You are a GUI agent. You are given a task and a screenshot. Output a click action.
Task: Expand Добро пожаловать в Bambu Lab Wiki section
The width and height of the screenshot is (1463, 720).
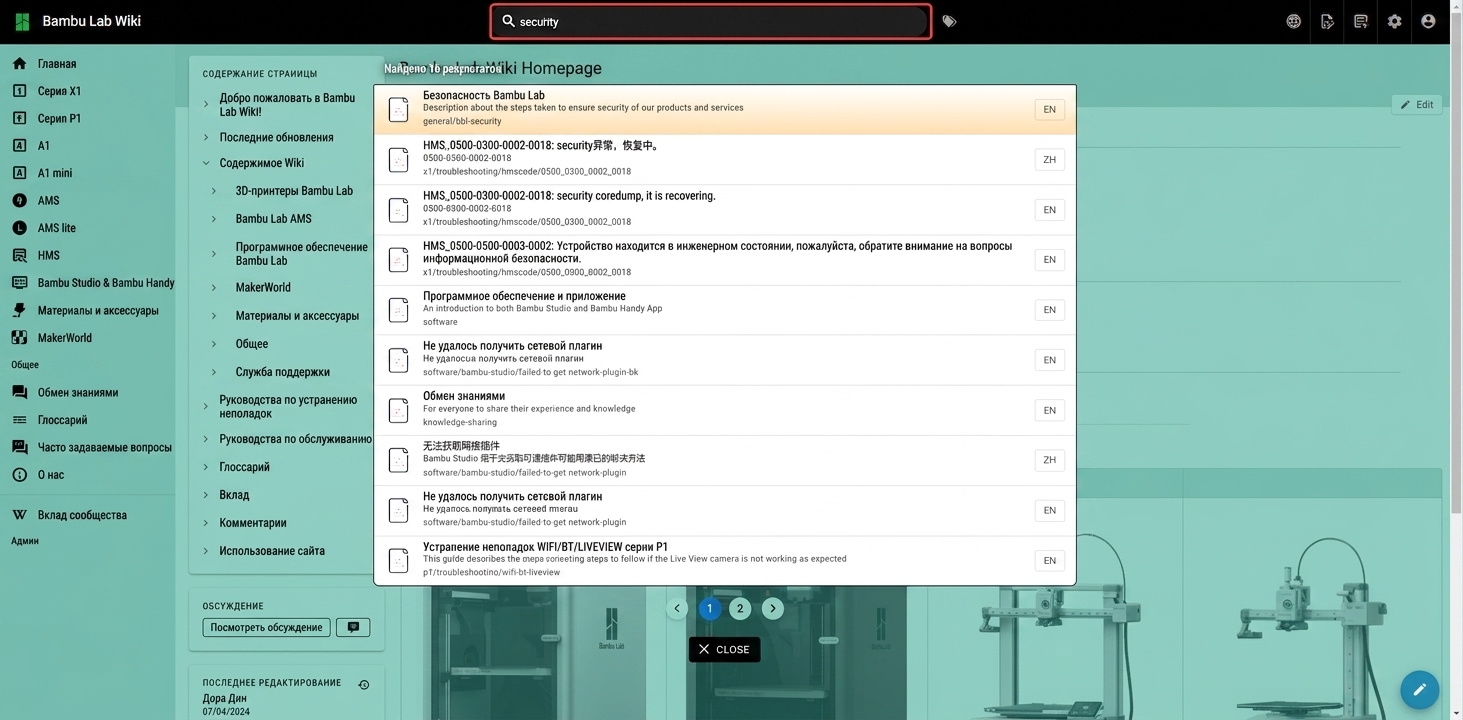point(206,105)
